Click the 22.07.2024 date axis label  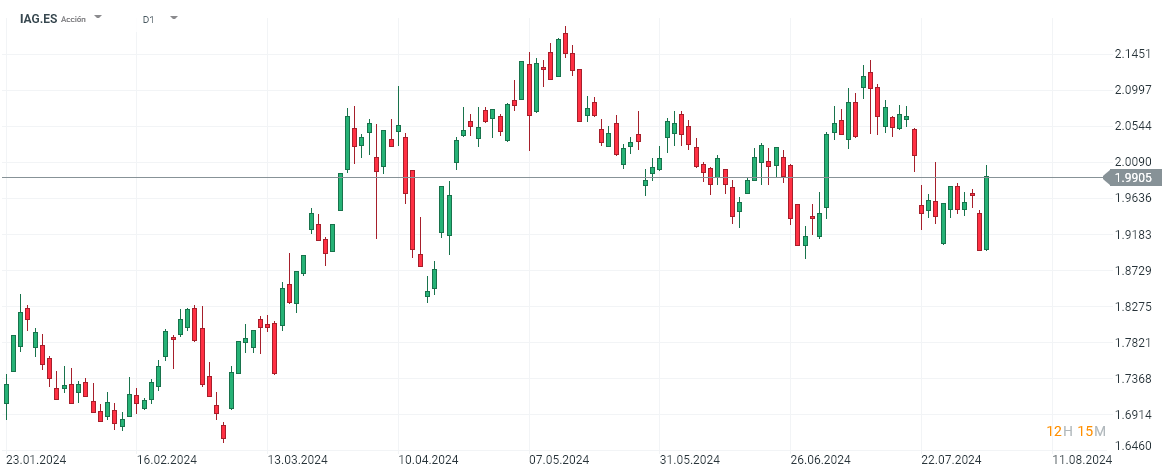pos(952,460)
